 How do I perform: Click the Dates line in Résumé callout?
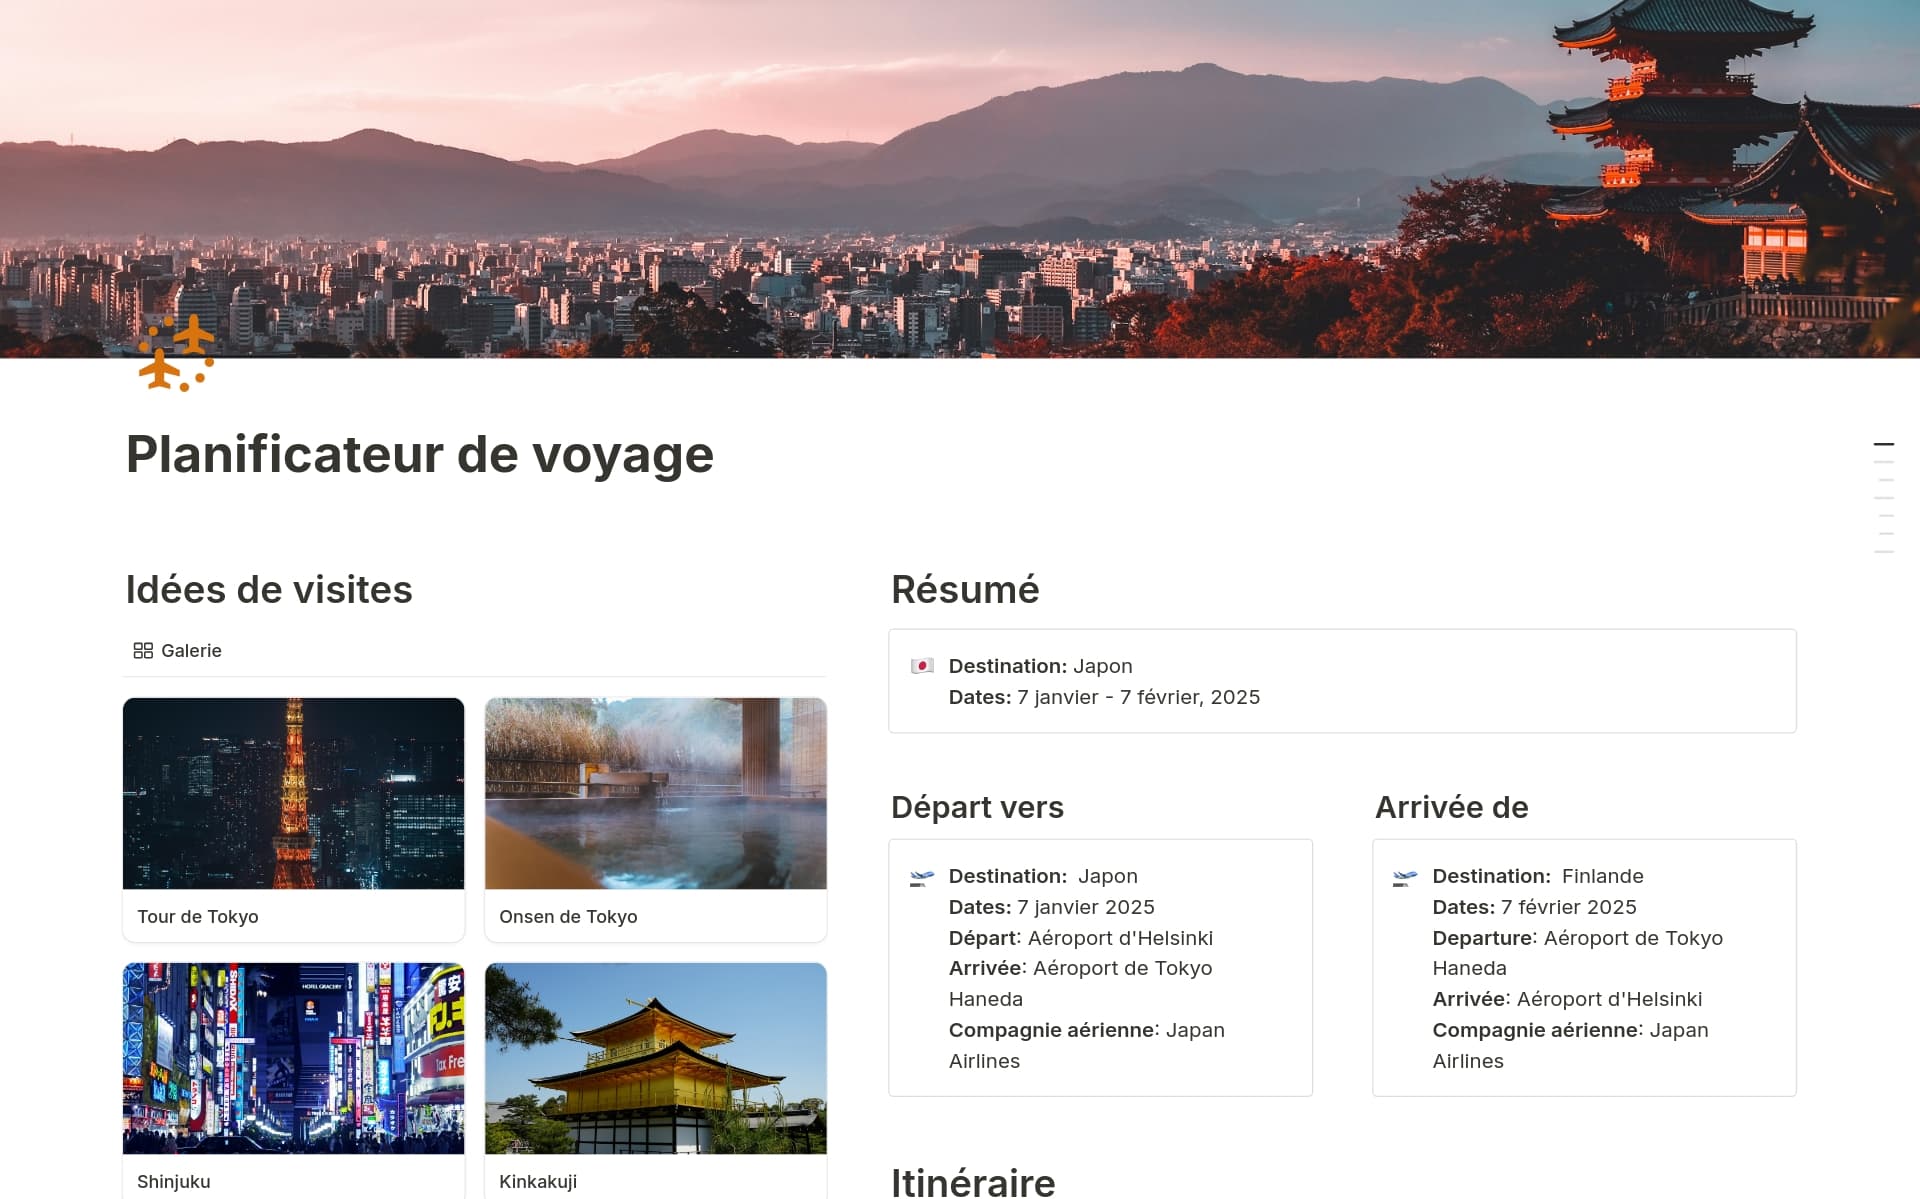[1103, 697]
